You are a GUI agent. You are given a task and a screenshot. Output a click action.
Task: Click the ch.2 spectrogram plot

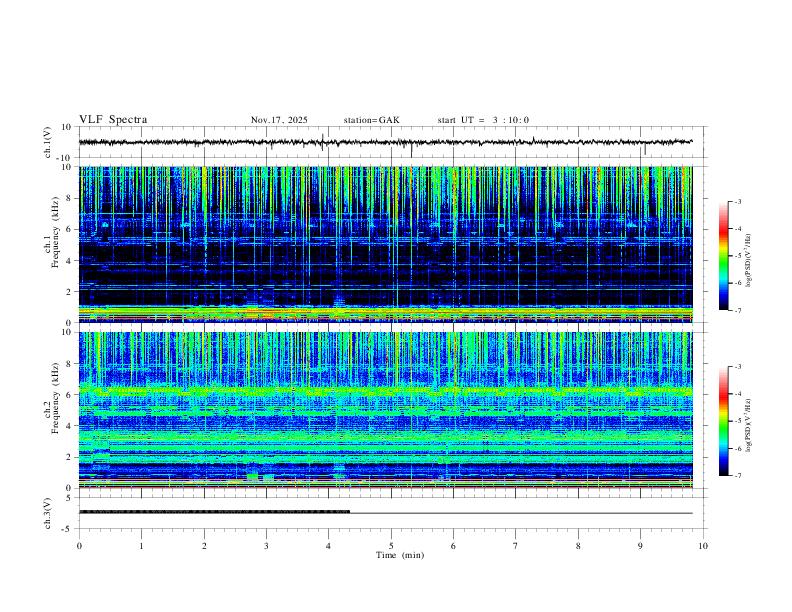coord(385,410)
